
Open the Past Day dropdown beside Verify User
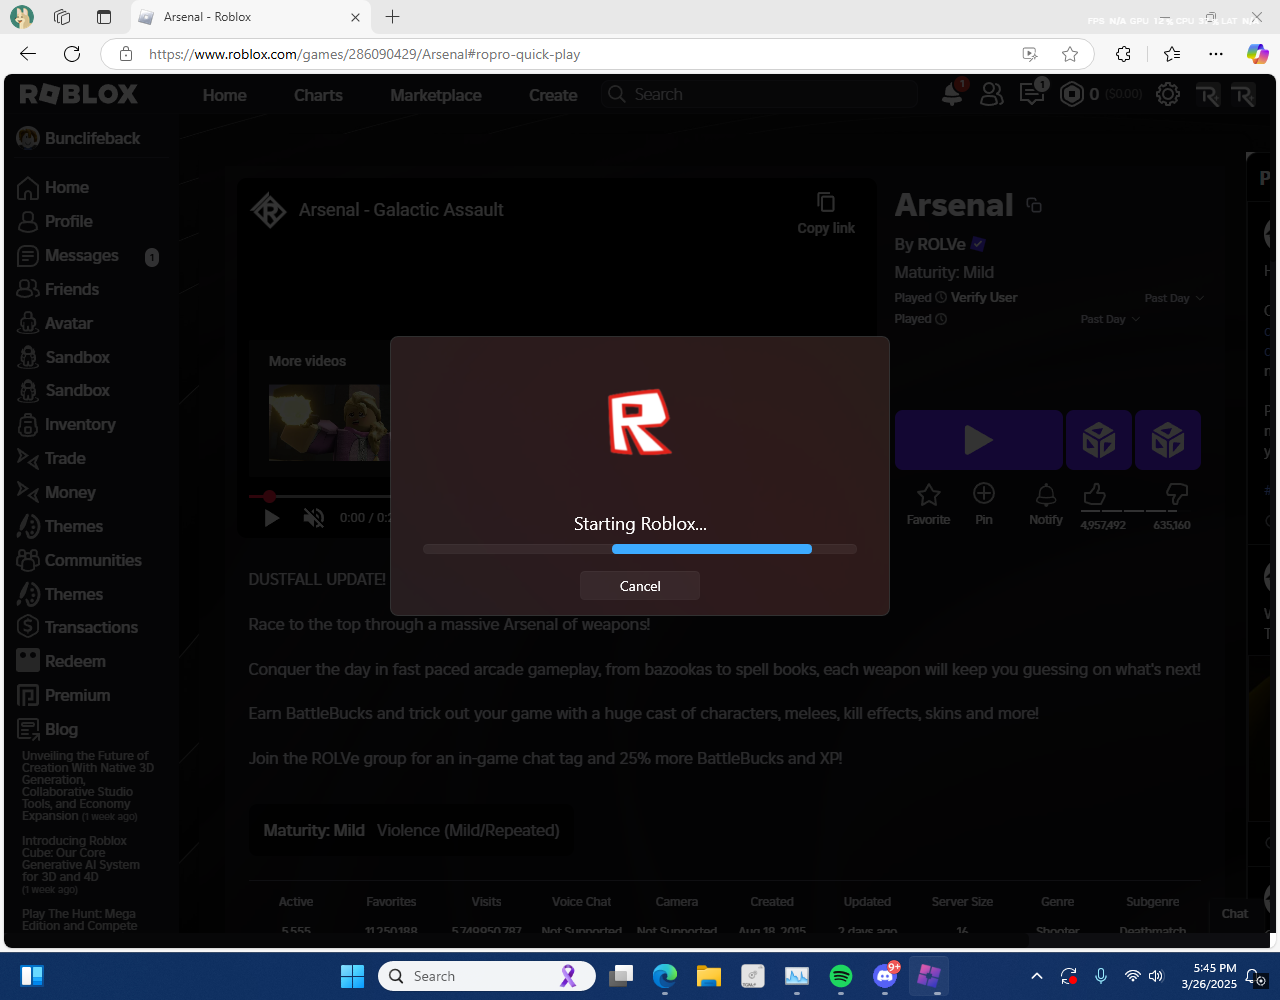tap(1174, 298)
